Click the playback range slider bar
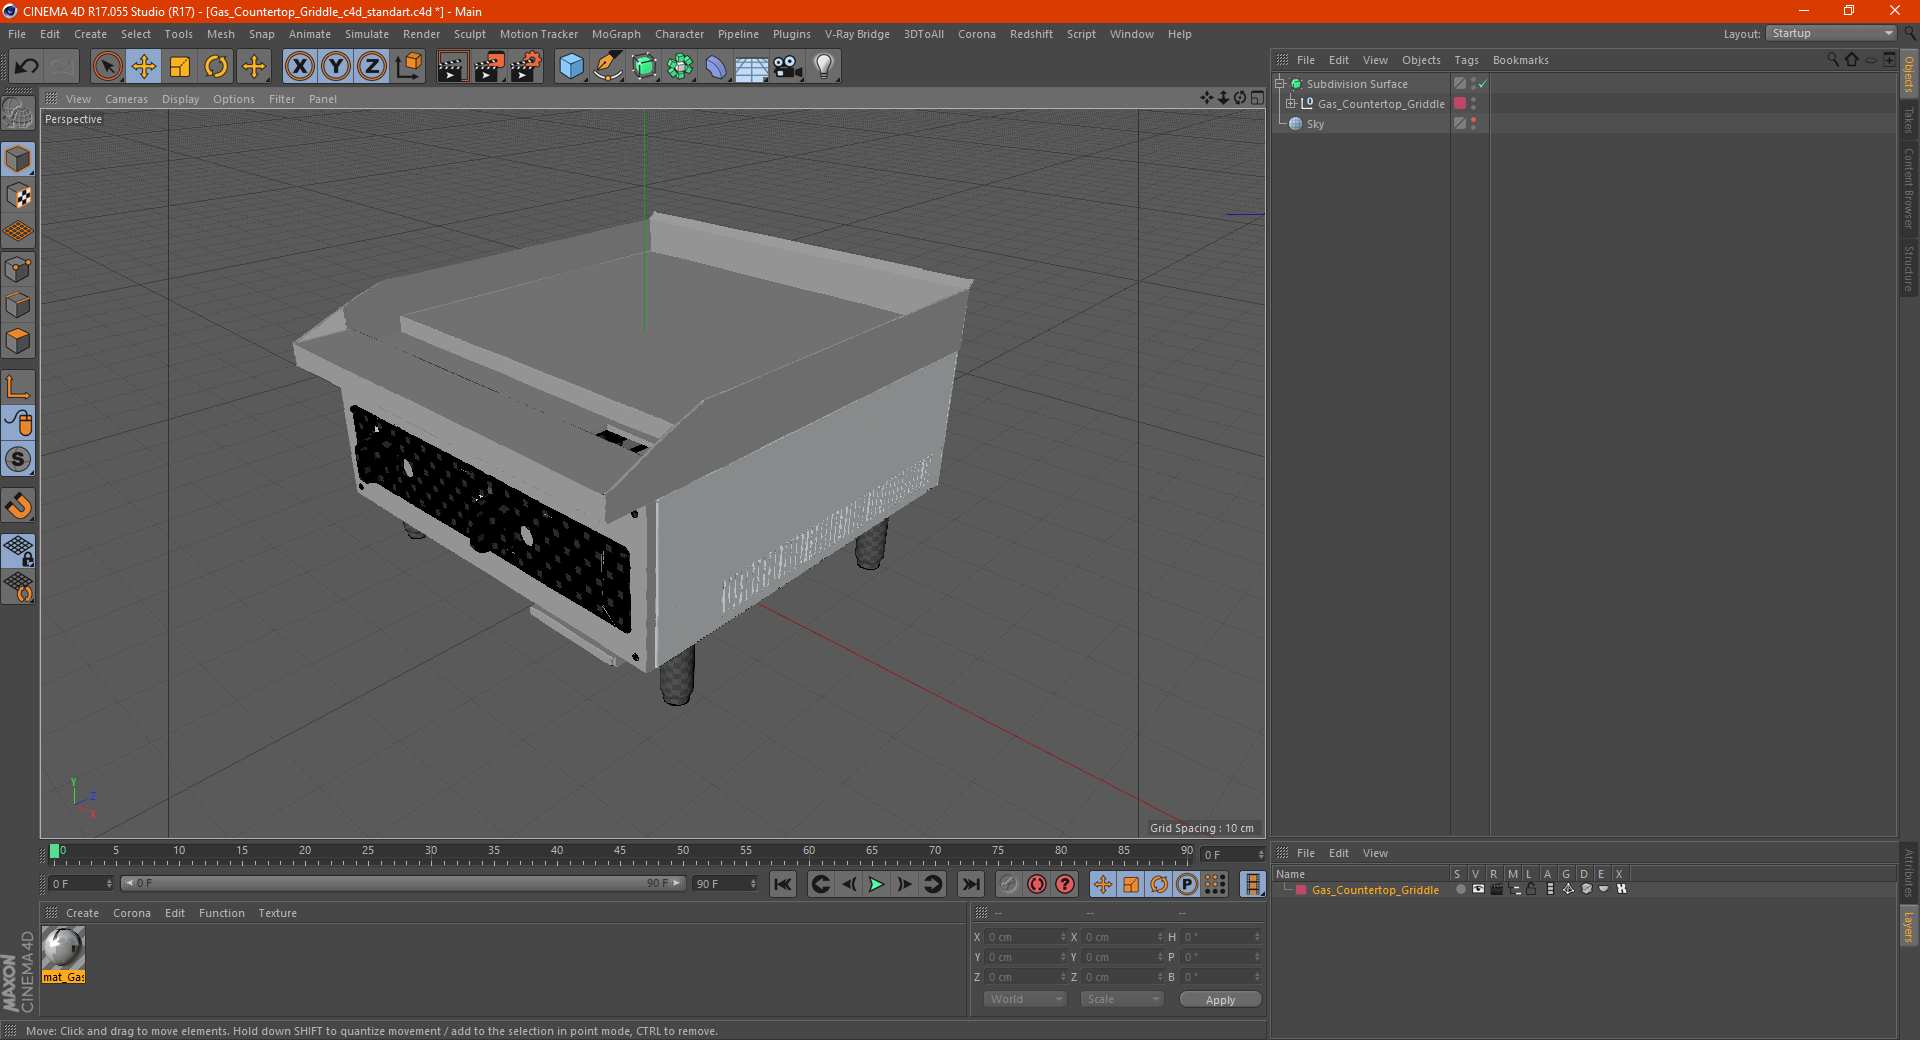Screen dimensions: 1920x1040 [x=403, y=883]
